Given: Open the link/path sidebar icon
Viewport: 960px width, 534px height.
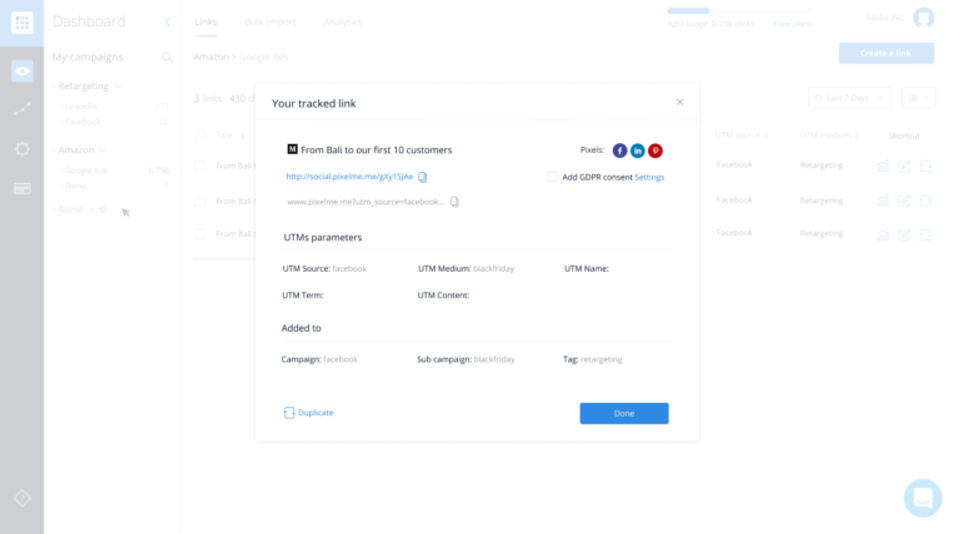Looking at the screenshot, I should pos(22,109).
